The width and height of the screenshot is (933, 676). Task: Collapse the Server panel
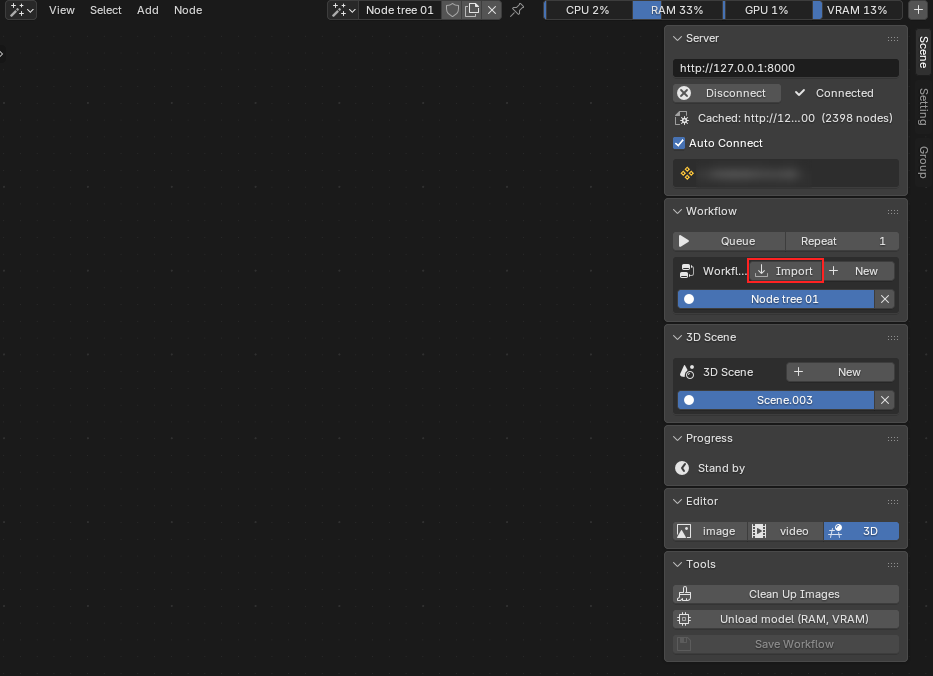click(x=677, y=38)
